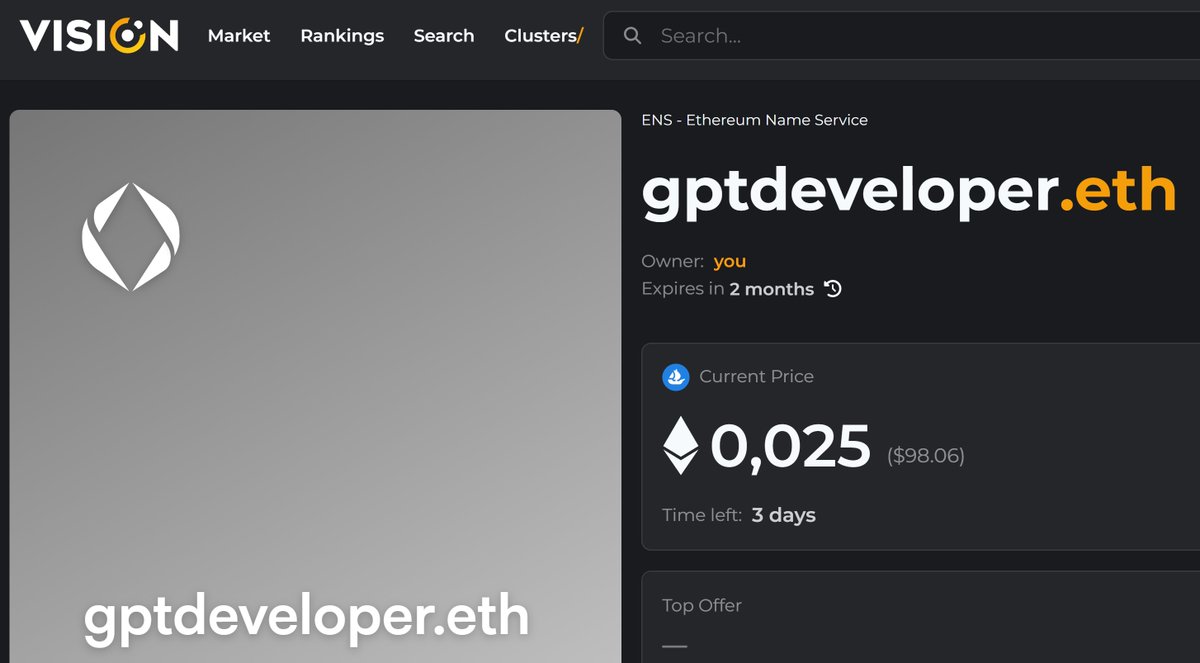Screen dimensions: 1200x663
Task: Click the gptdeveloper.eth title heading
Action: [x=908, y=190]
